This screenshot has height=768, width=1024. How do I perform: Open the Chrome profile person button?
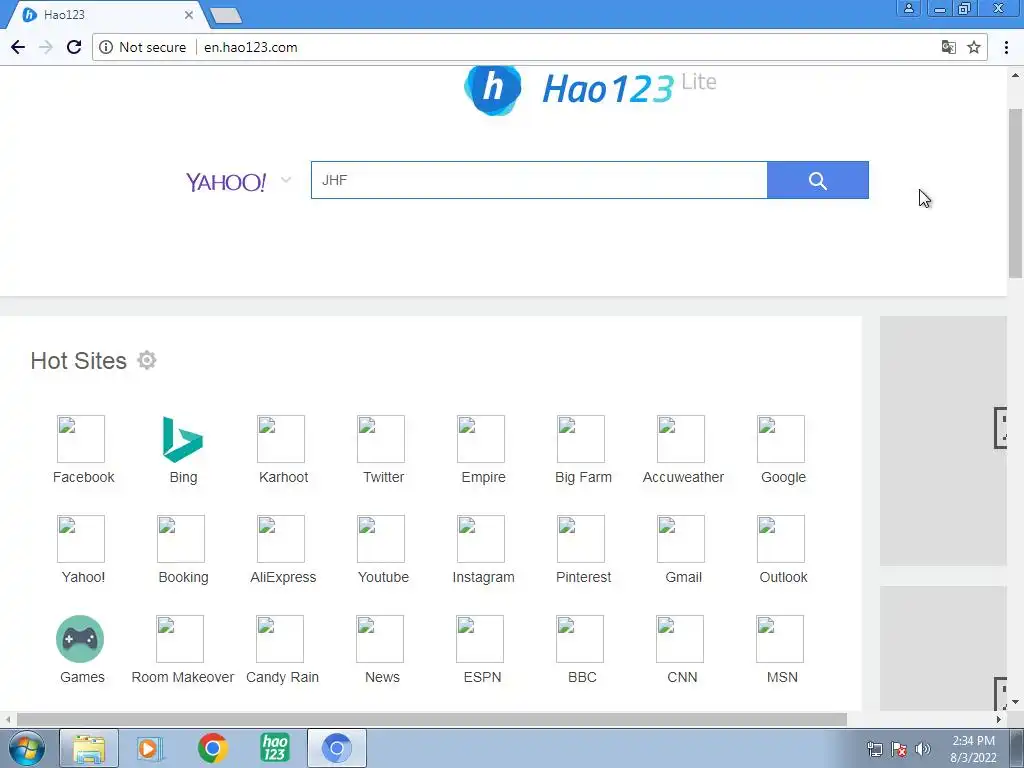coord(908,8)
